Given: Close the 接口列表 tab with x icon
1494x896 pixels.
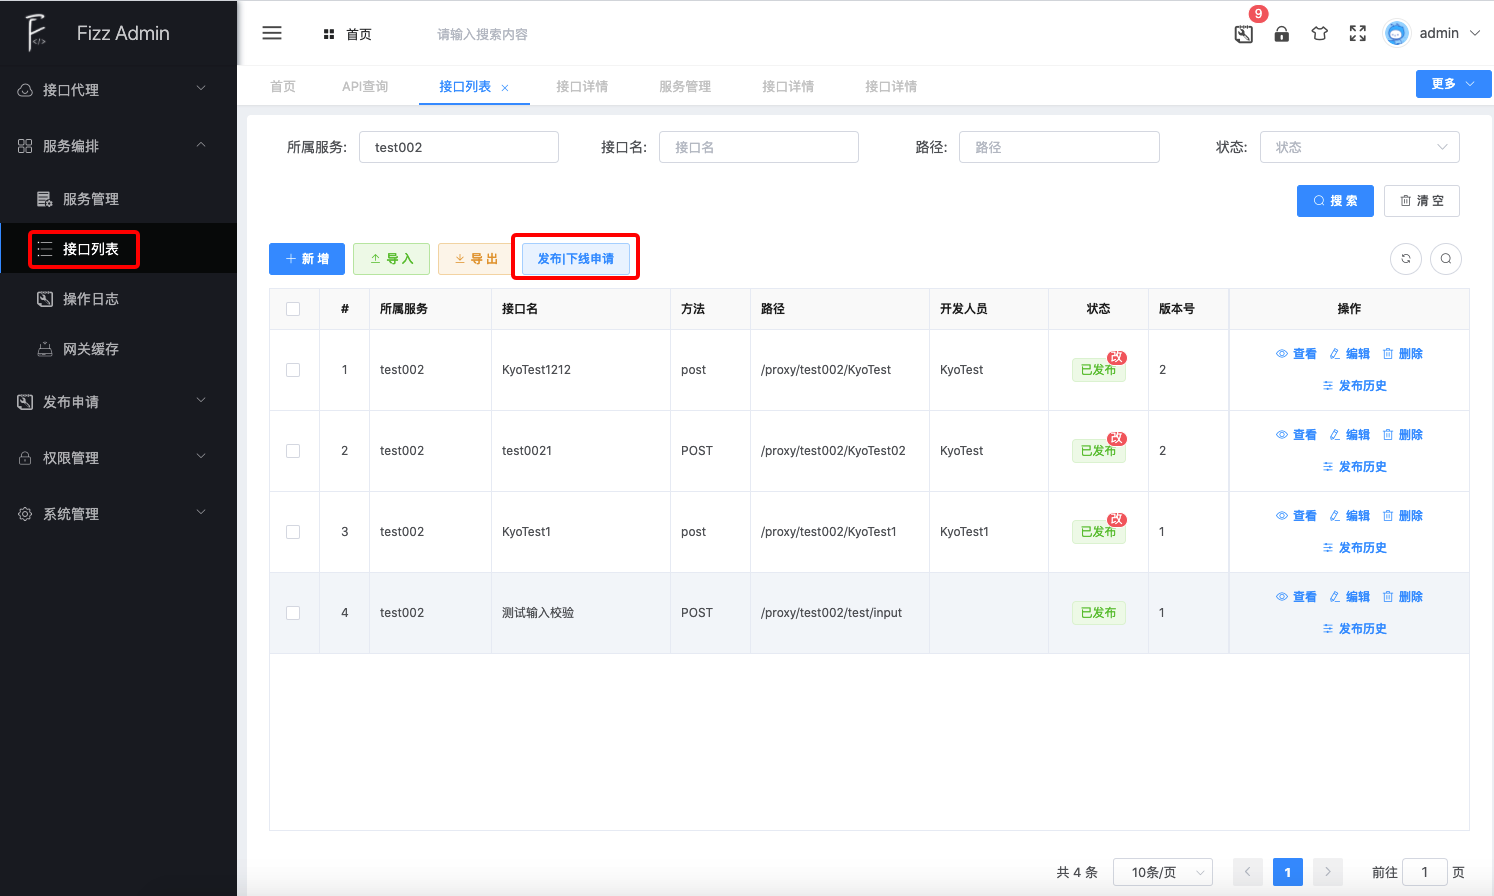Looking at the screenshot, I should [505, 88].
